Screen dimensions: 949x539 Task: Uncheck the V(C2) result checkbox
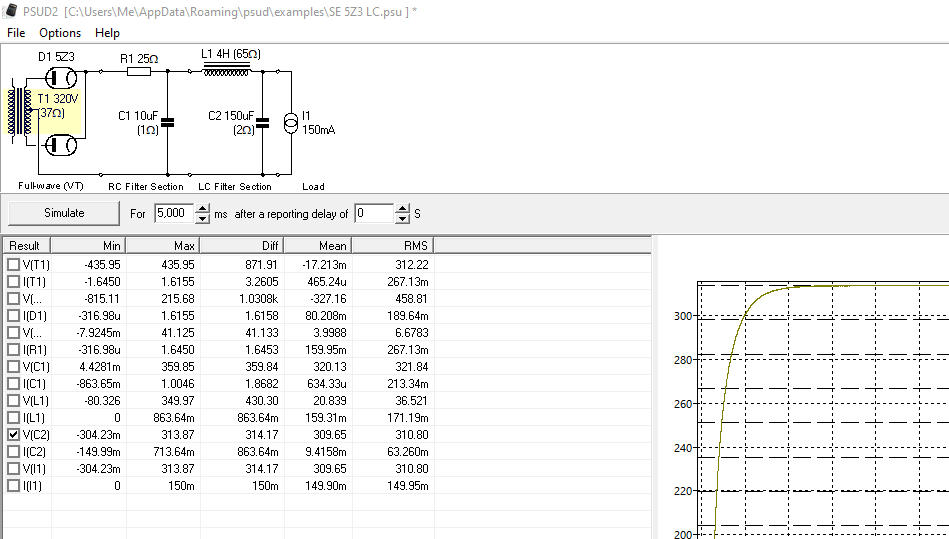point(13,434)
